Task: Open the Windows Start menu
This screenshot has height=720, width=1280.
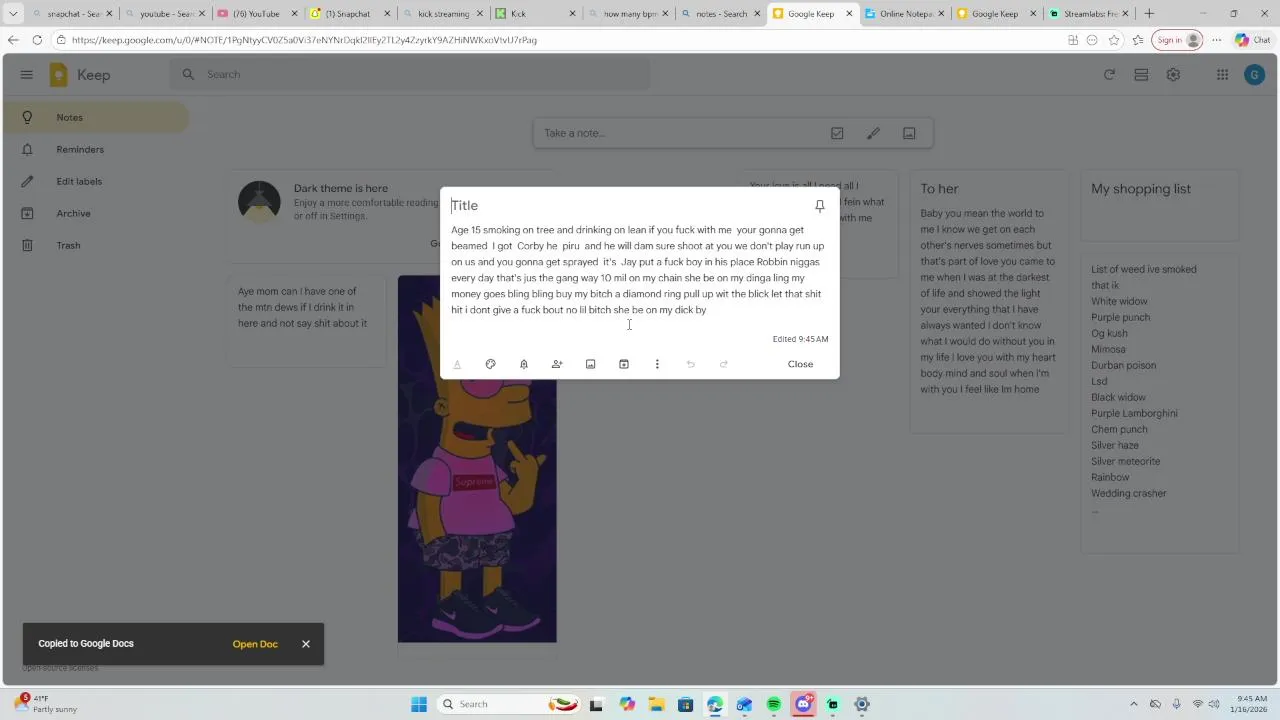Action: [419, 704]
